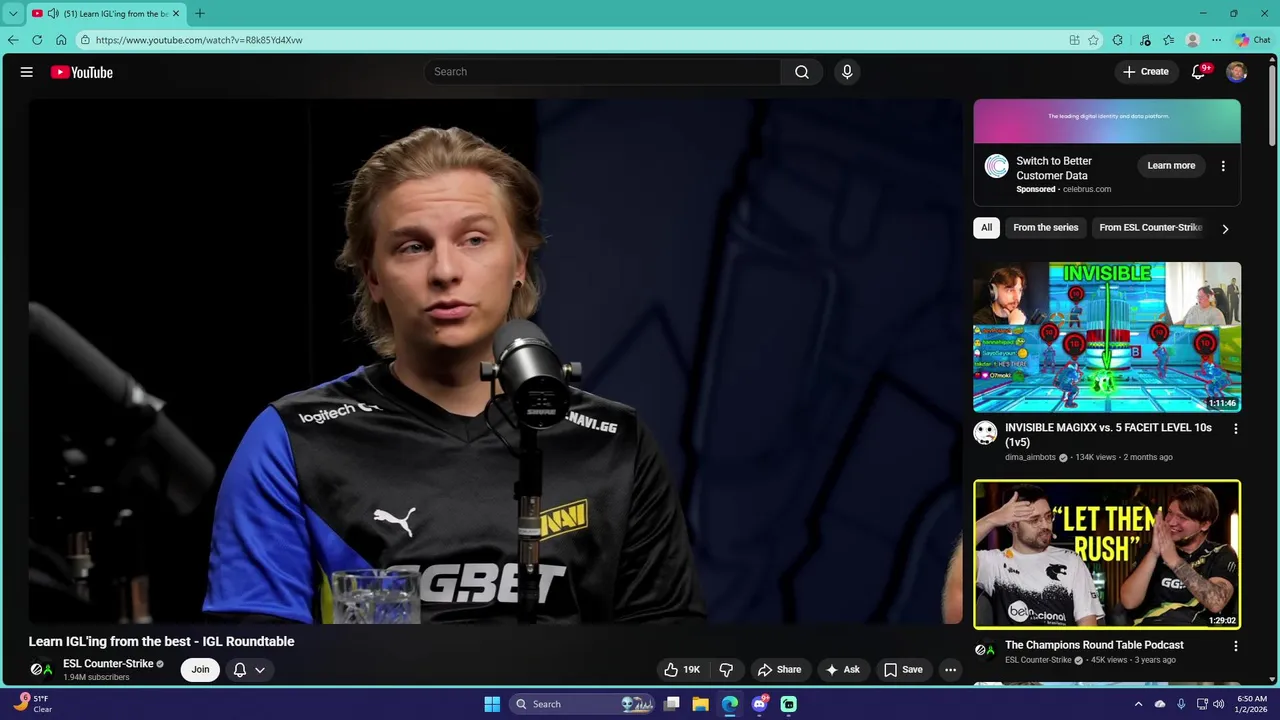Go to YouTube home via the logo
The image size is (1280, 720).
point(82,72)
